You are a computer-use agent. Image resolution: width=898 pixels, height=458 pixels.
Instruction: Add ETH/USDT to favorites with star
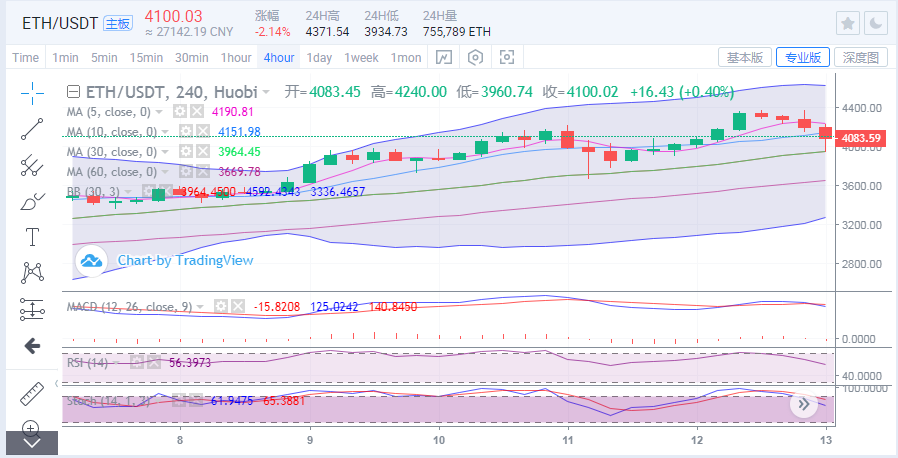847,22
